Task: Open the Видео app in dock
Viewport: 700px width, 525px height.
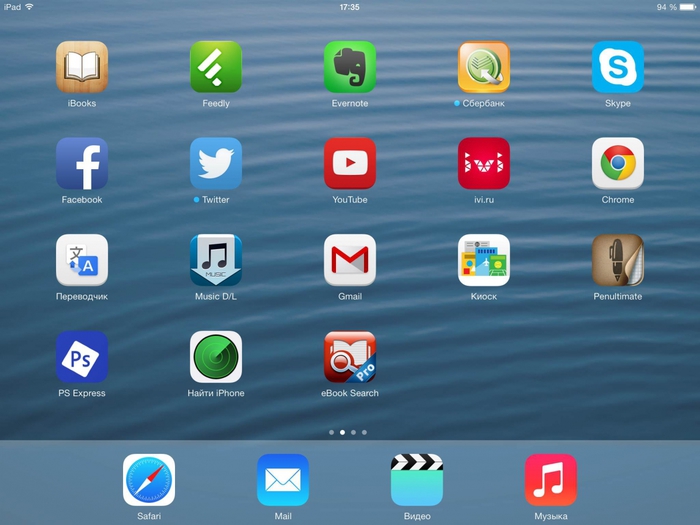Action: coord(417,480)
